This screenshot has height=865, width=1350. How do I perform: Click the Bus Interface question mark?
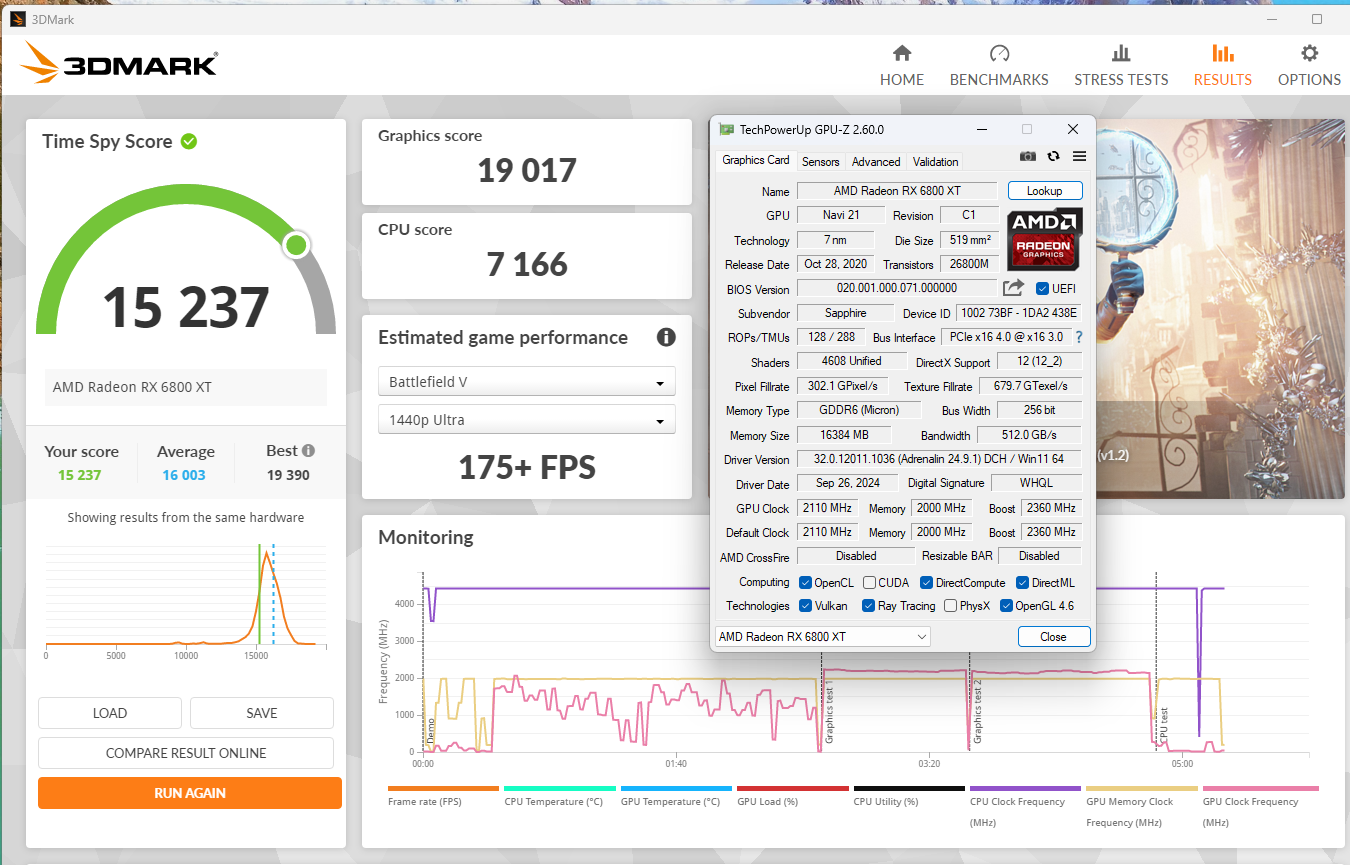[x=1079, y=337]
